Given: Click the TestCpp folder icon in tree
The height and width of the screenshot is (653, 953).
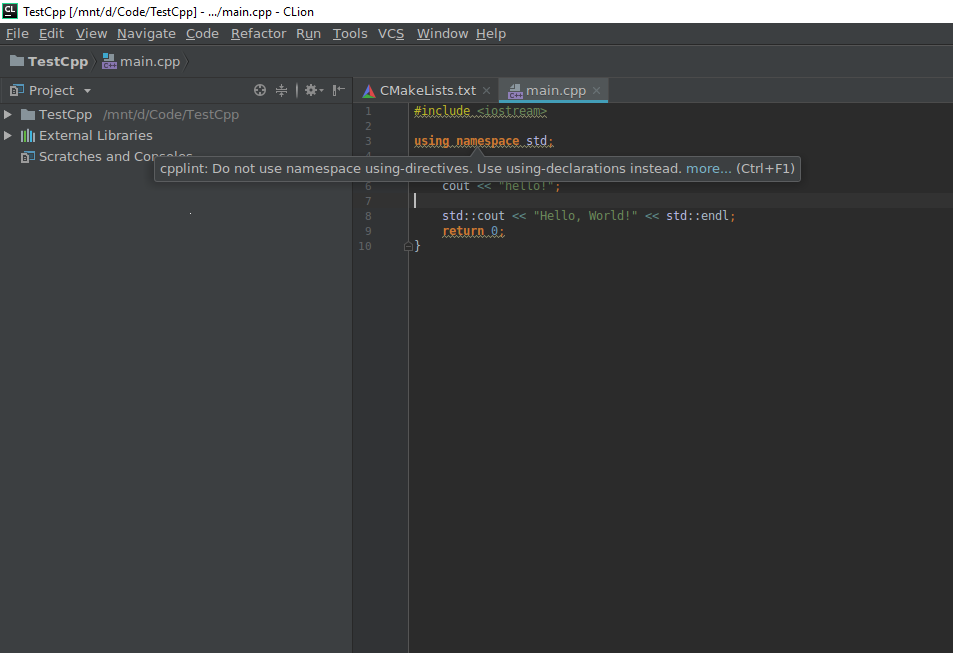Looking at the screenshot, I should tap(28, 114).
